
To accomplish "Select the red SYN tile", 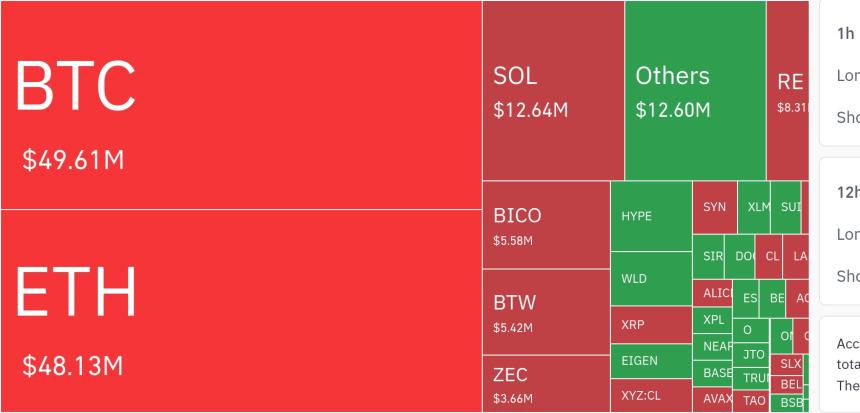I will coord(715,207).
